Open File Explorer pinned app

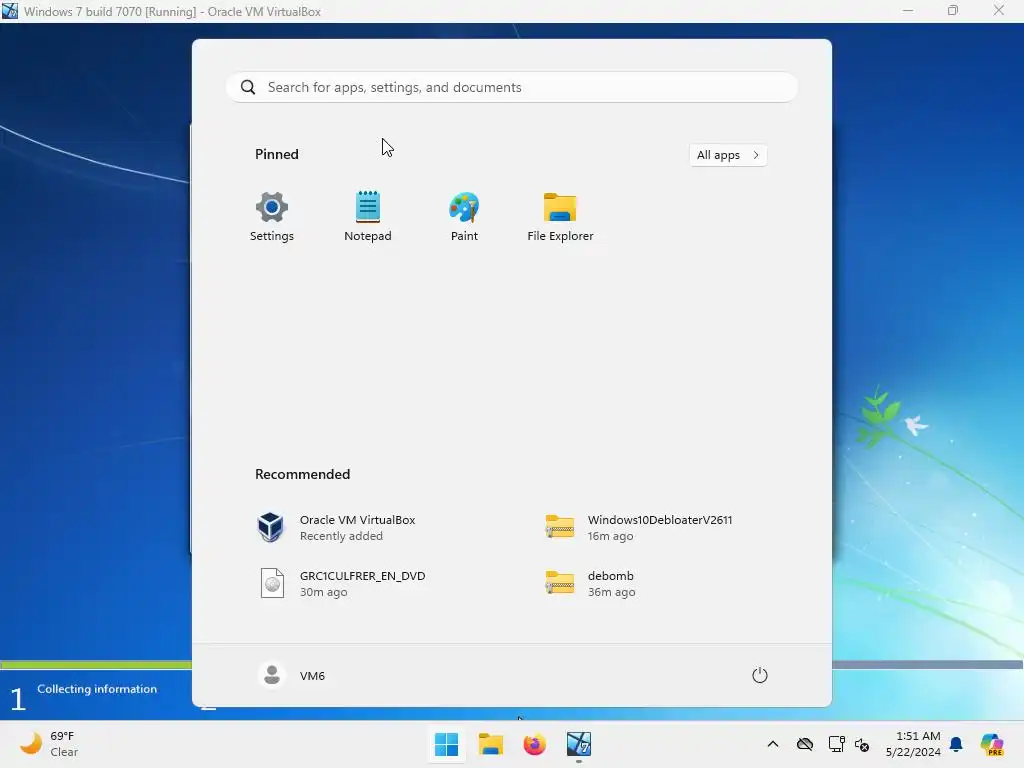[560, 216]
